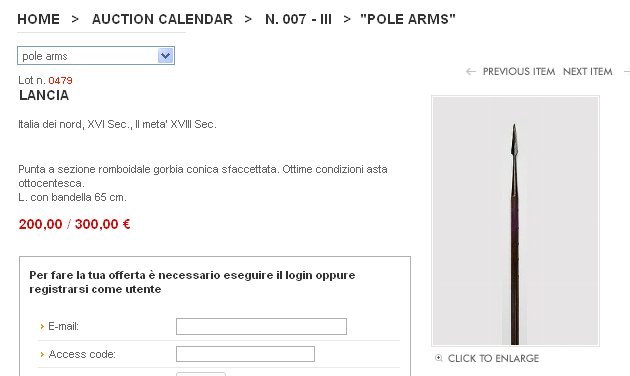
Task: Click the next item right arrow icon
Action: point(626,72)
